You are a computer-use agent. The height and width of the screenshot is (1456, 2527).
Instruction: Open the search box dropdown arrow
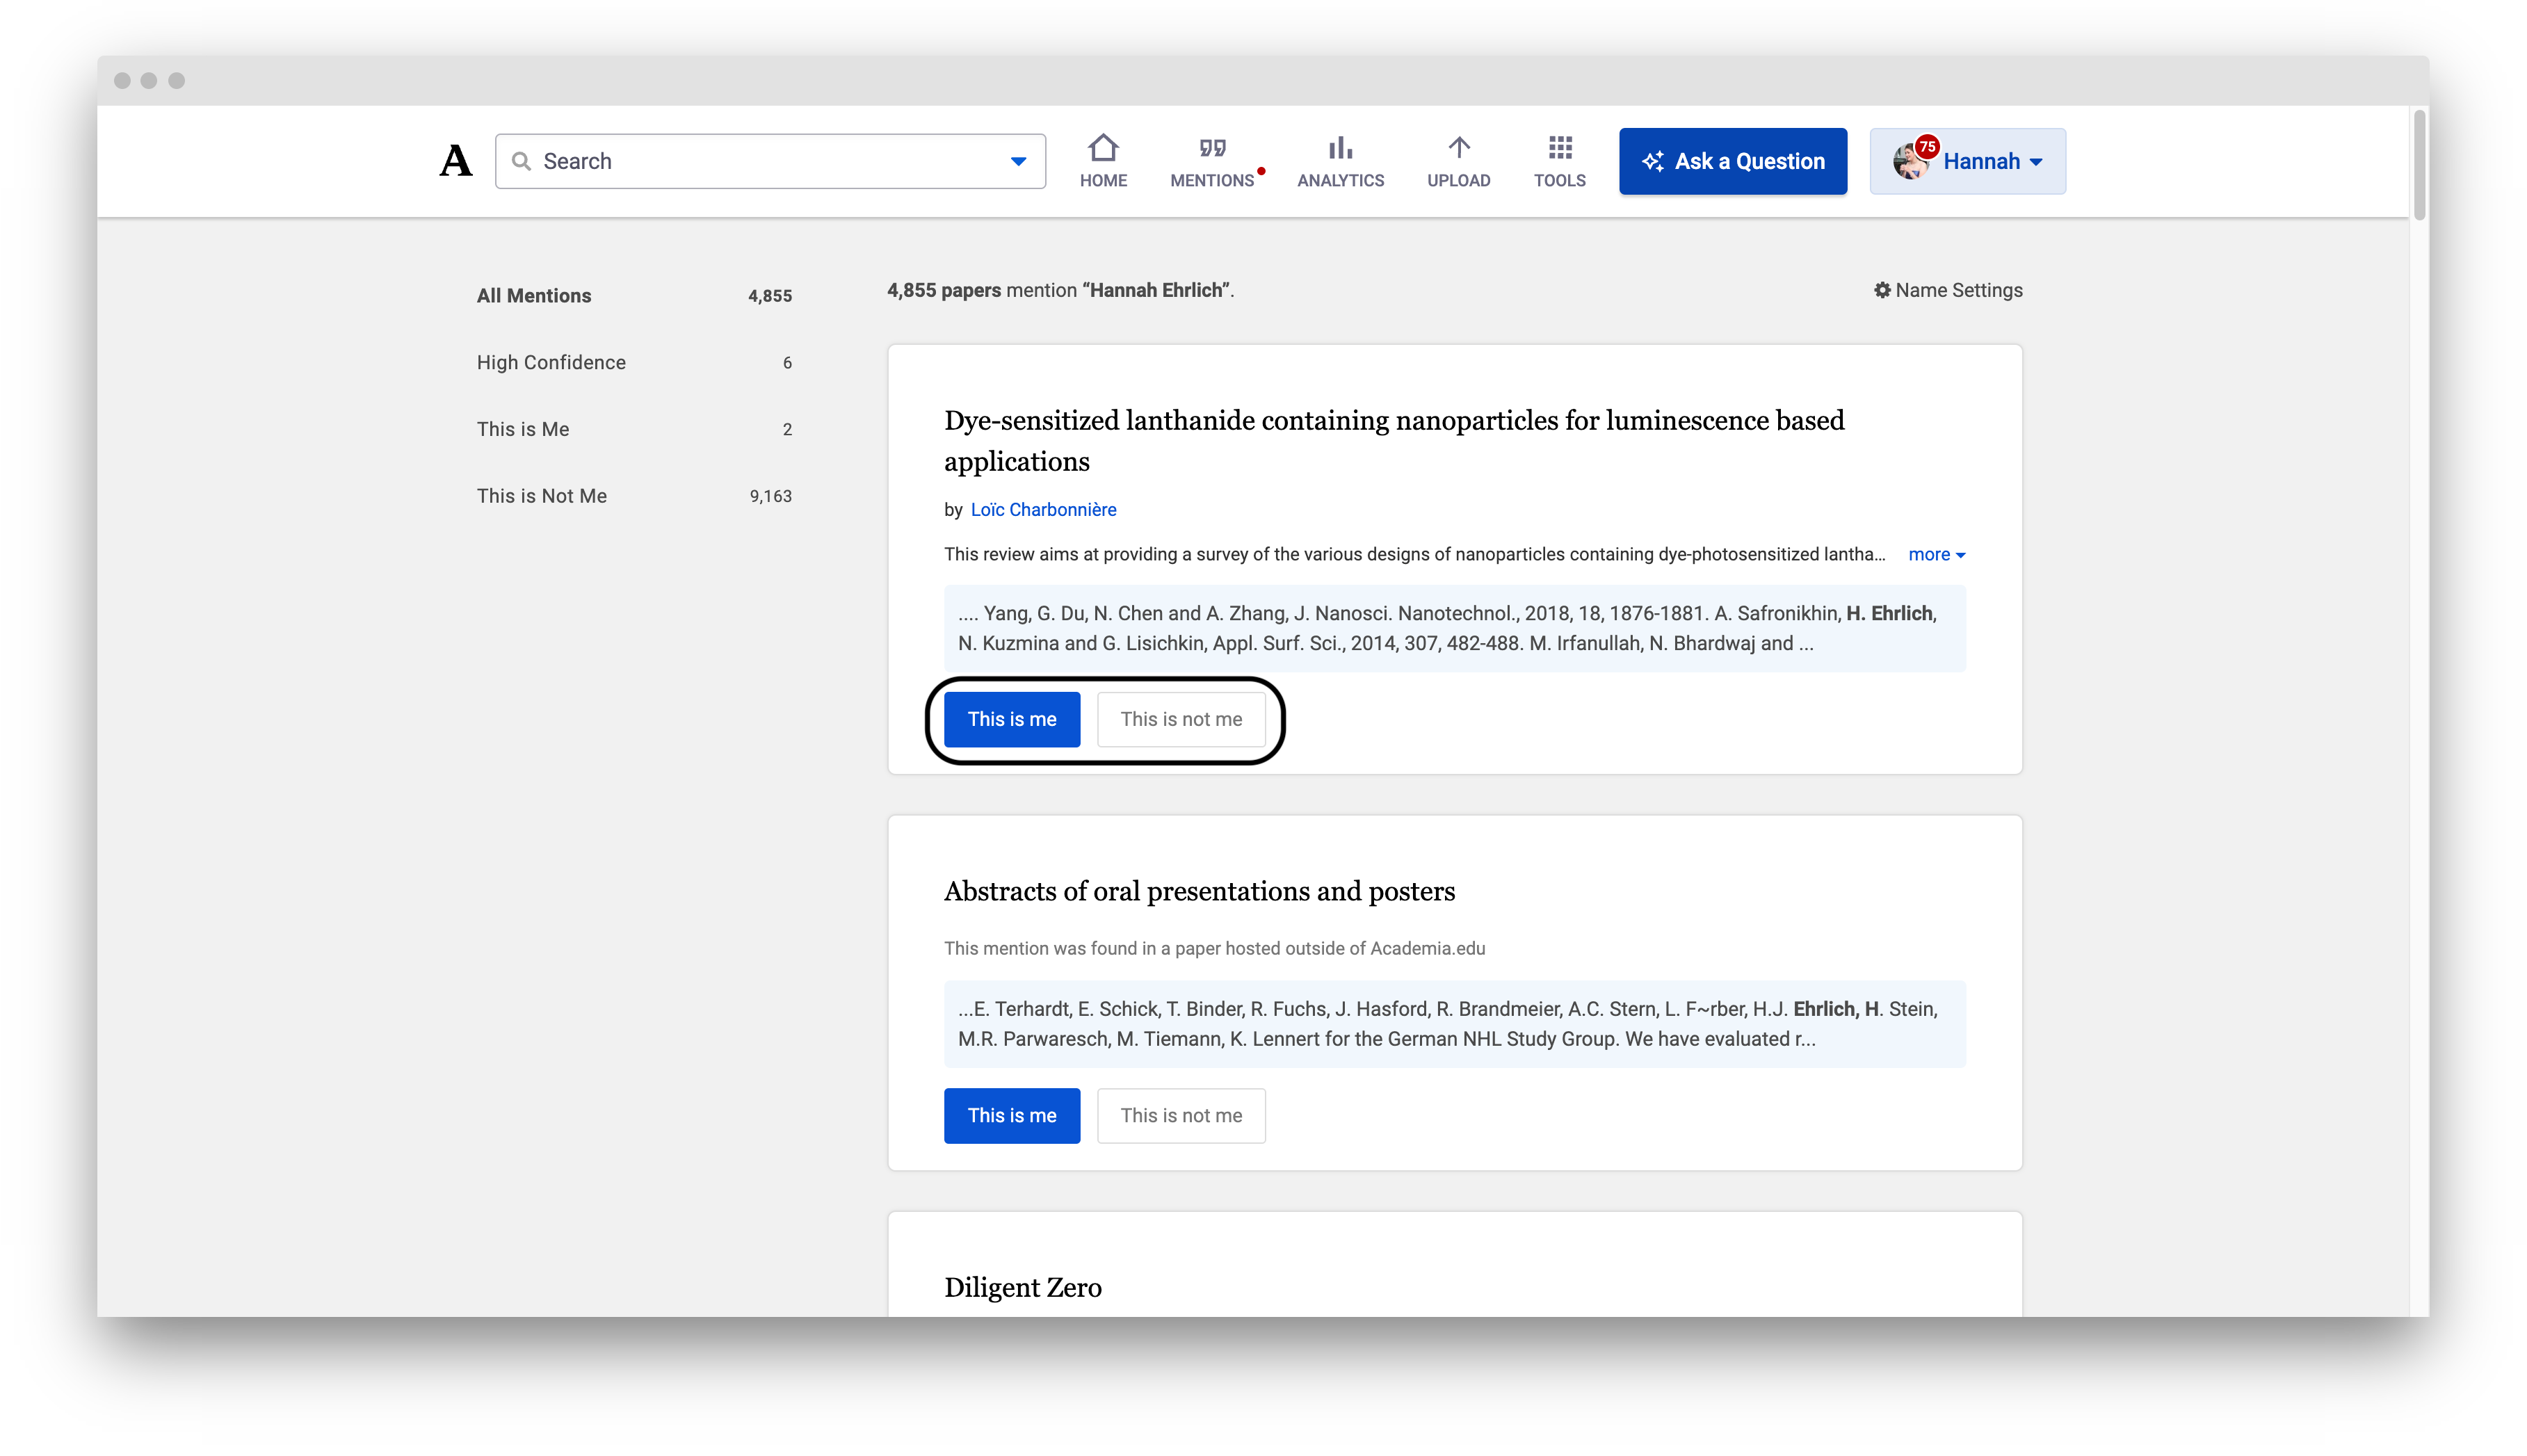click(x=1018, y=161)
